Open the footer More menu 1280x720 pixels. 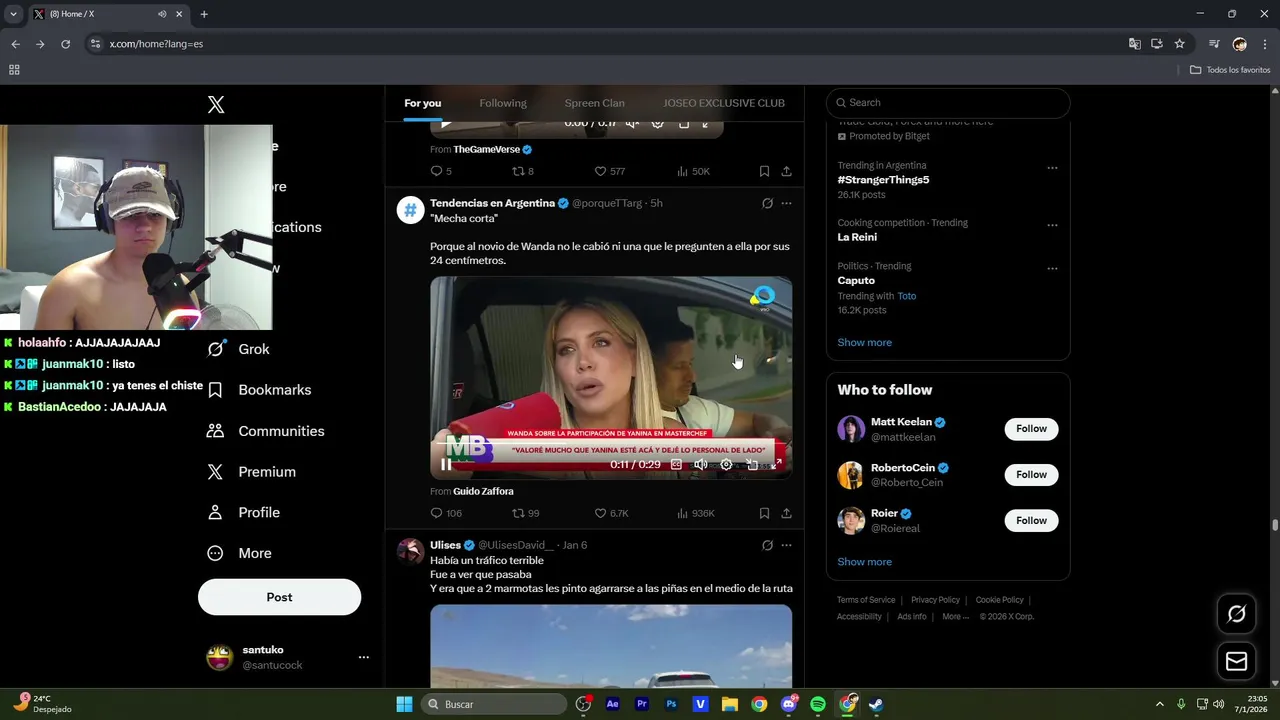[x=955, y=617]
